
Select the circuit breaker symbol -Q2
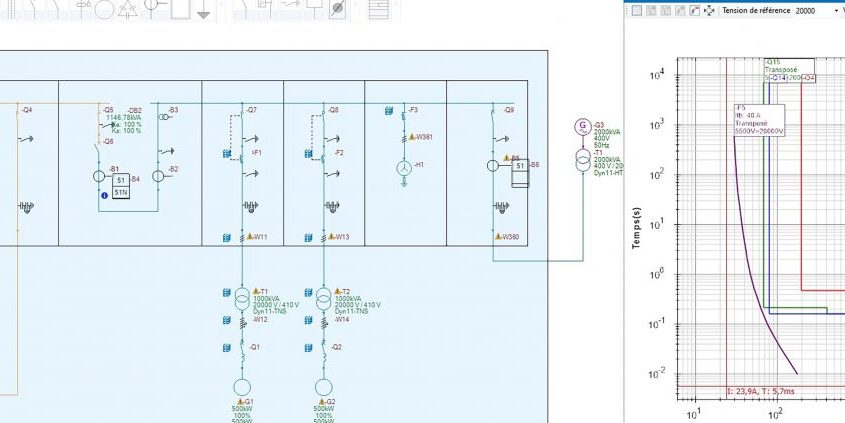coord(323,353)
